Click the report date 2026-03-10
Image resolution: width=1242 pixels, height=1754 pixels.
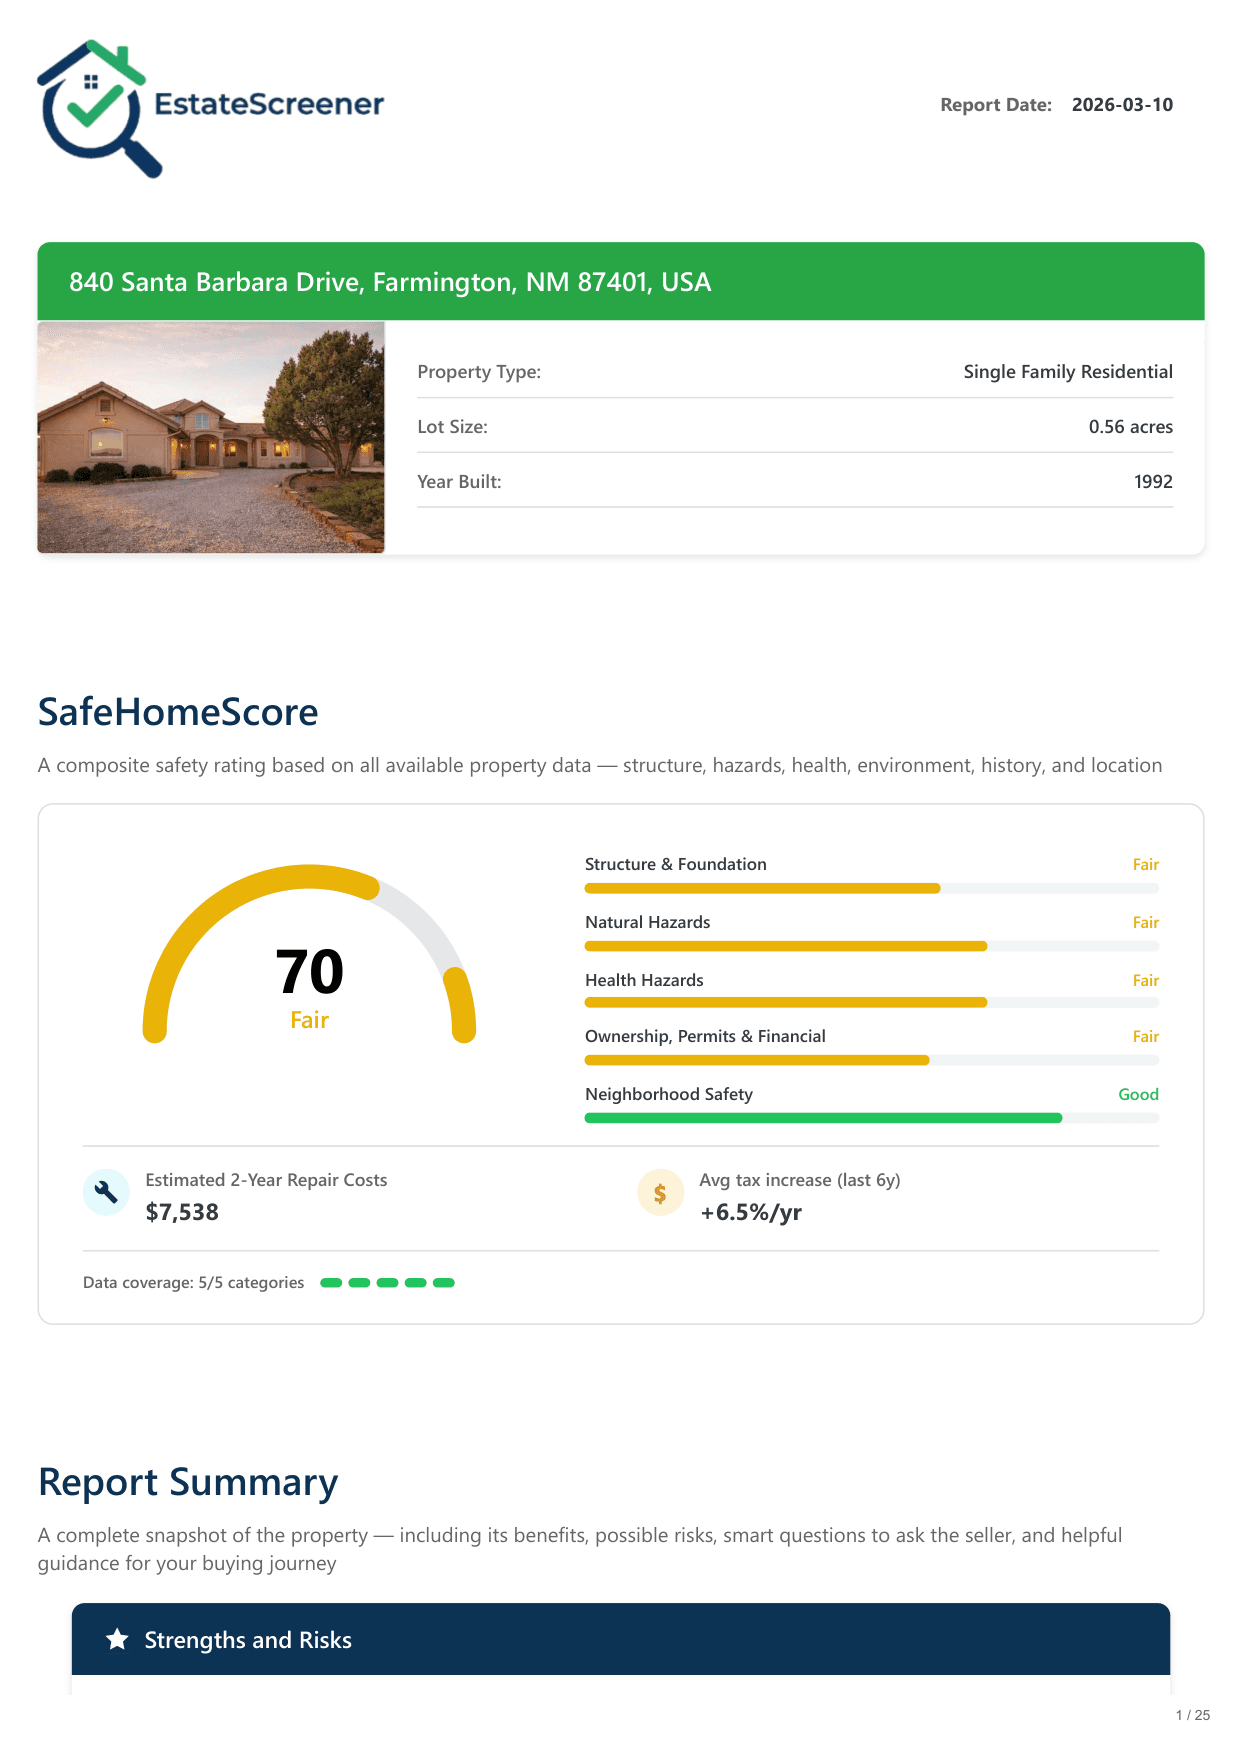(1122, 105)
